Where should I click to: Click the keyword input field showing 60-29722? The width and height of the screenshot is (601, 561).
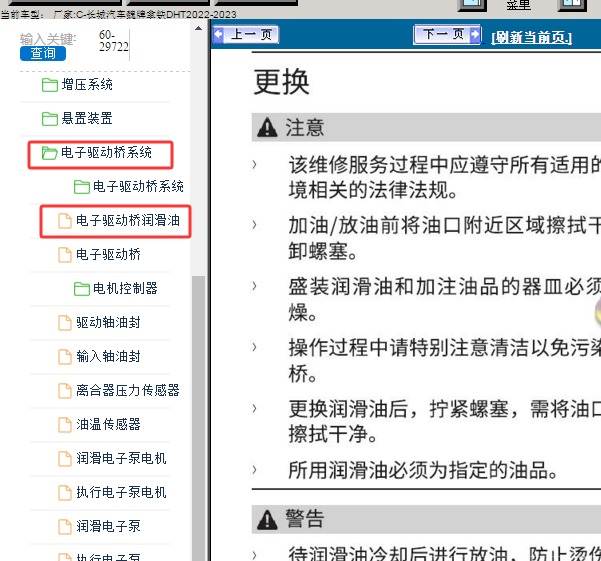point(114,41)
